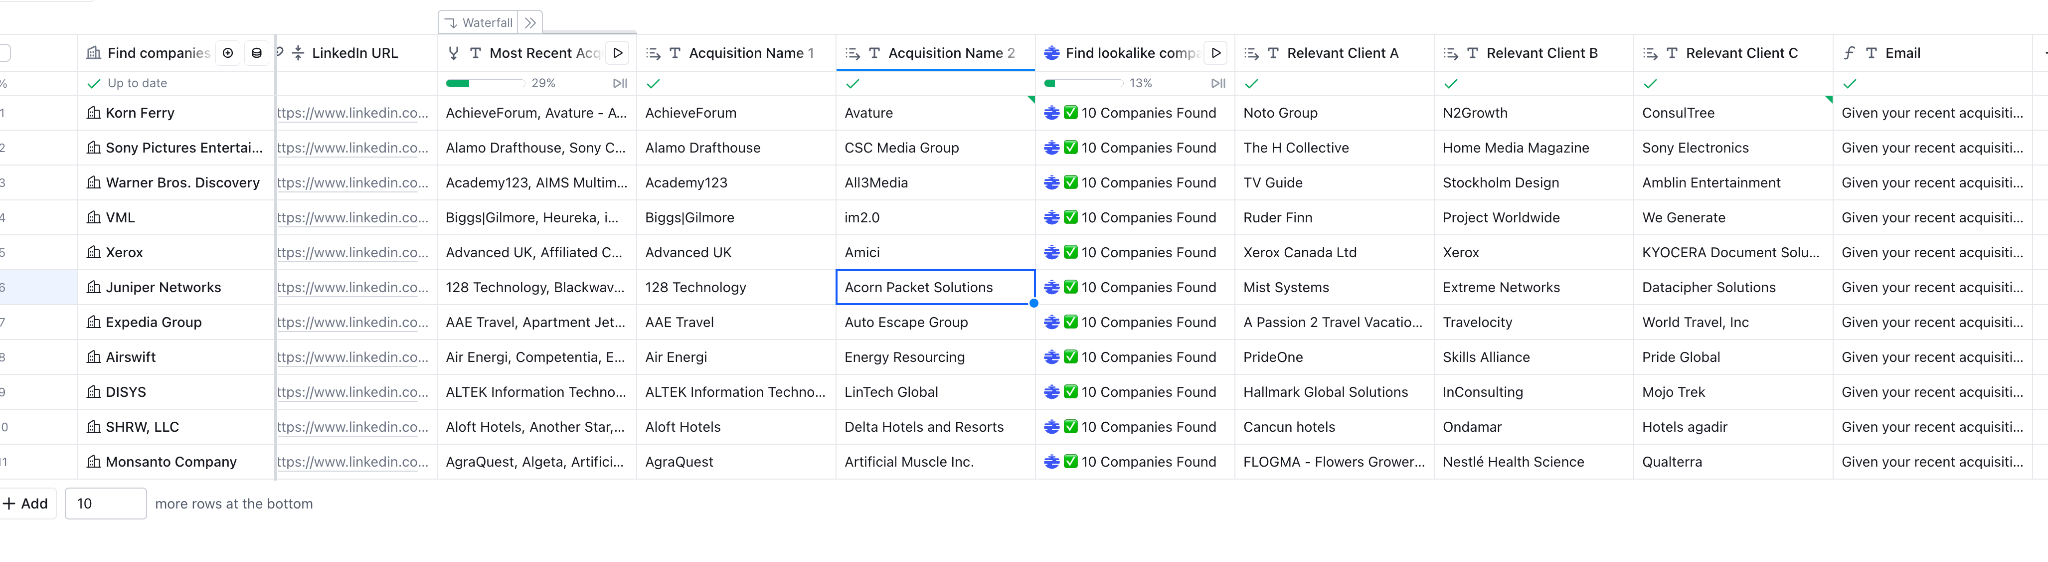2048x562 pixels.
Task: Select the Alamo Drafthouse acquisition name cell
Action: click(x=736, y=148)
